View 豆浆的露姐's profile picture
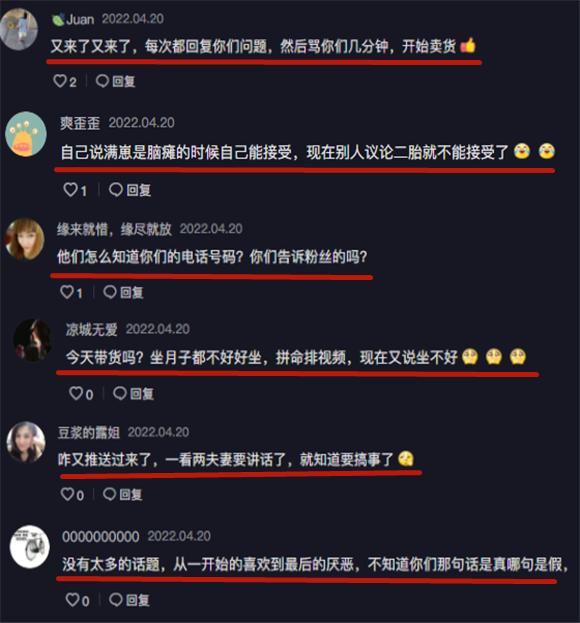580x623 pixels. click(x=26, y=442)
